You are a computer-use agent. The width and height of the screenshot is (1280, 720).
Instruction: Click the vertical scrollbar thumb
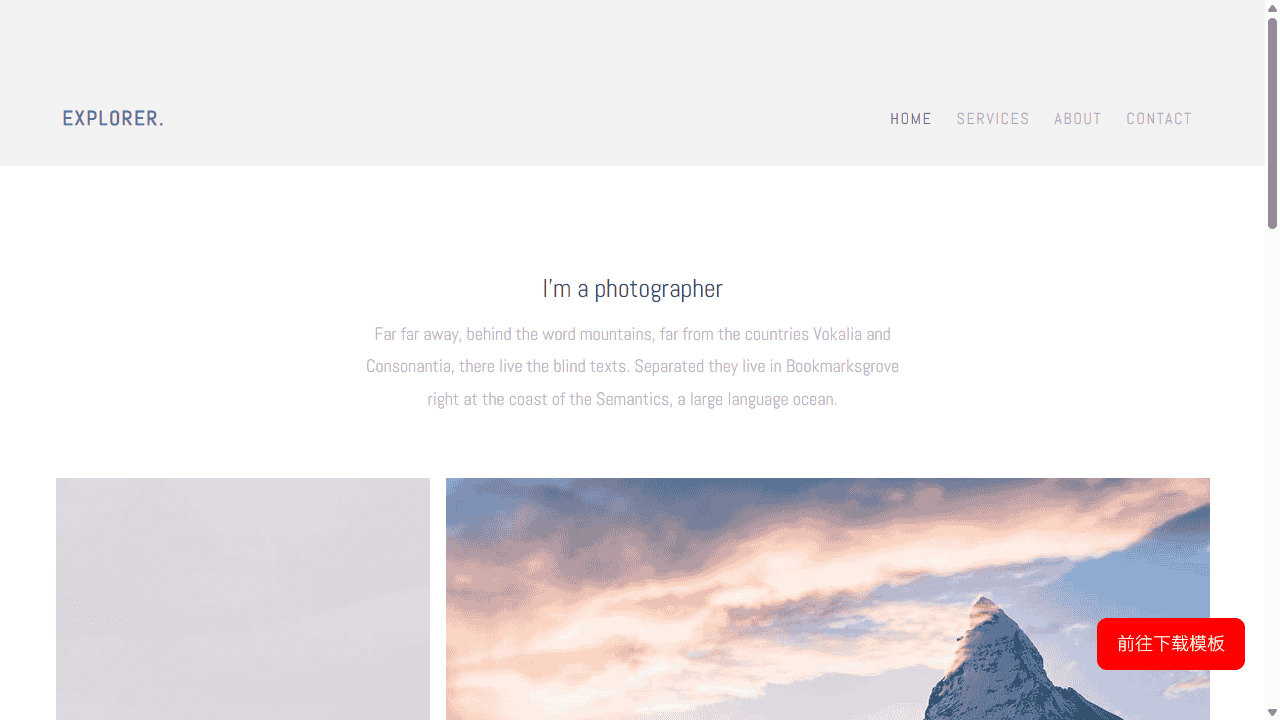[1273, 122]
